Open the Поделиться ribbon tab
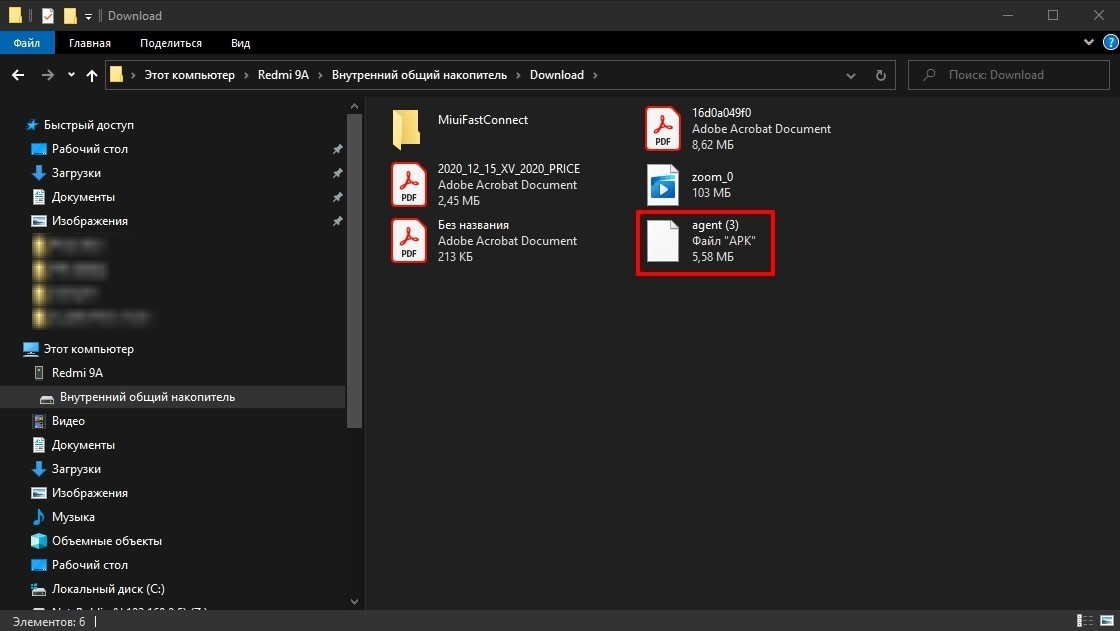This screenshot has width=1120, height=631. 171,43
